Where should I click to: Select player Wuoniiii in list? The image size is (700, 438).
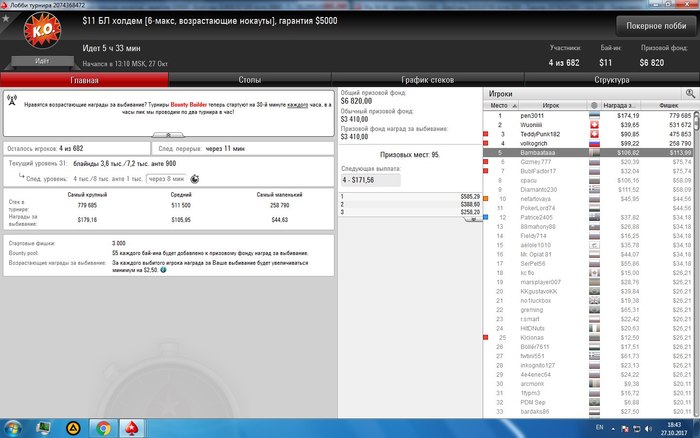pos(588,125)
